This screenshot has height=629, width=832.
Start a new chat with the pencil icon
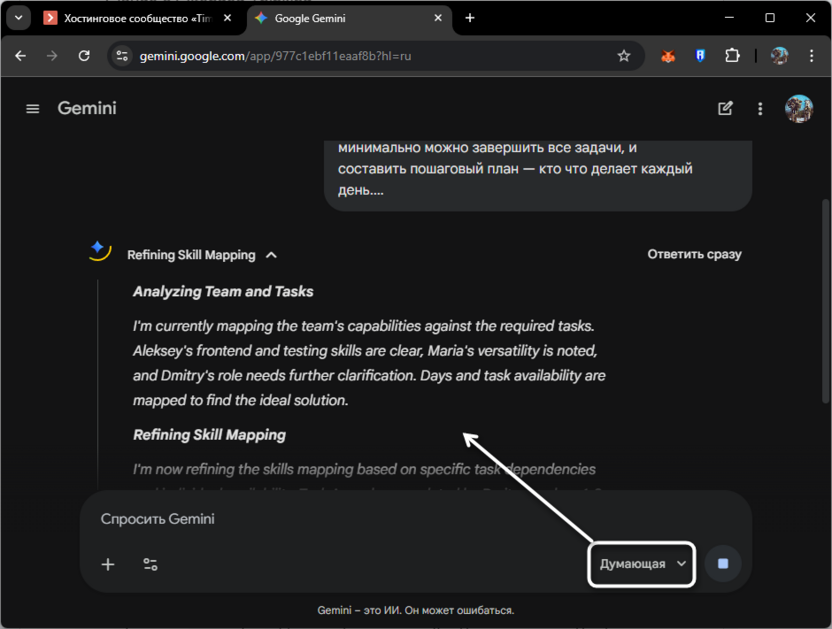point(725,109)
